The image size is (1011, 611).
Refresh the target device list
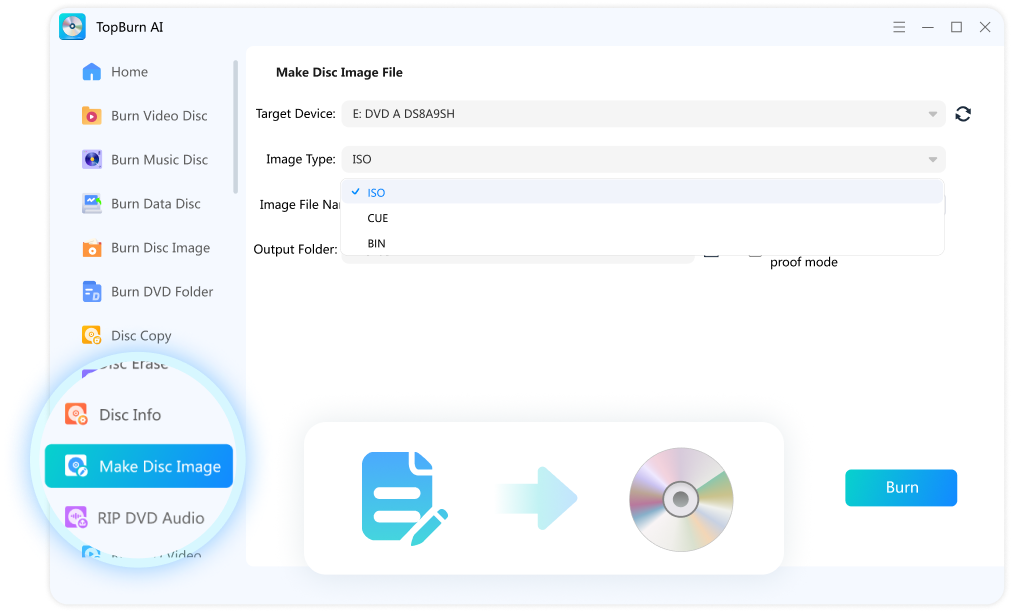pos(963,114)
